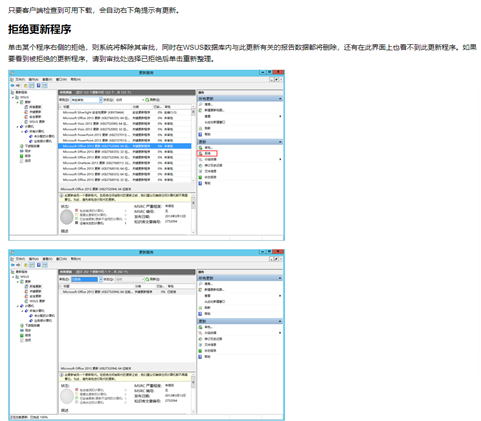Click the red status legend square in upper console
The height and width of the screenshot is (421, 481).
pos(77,210)
